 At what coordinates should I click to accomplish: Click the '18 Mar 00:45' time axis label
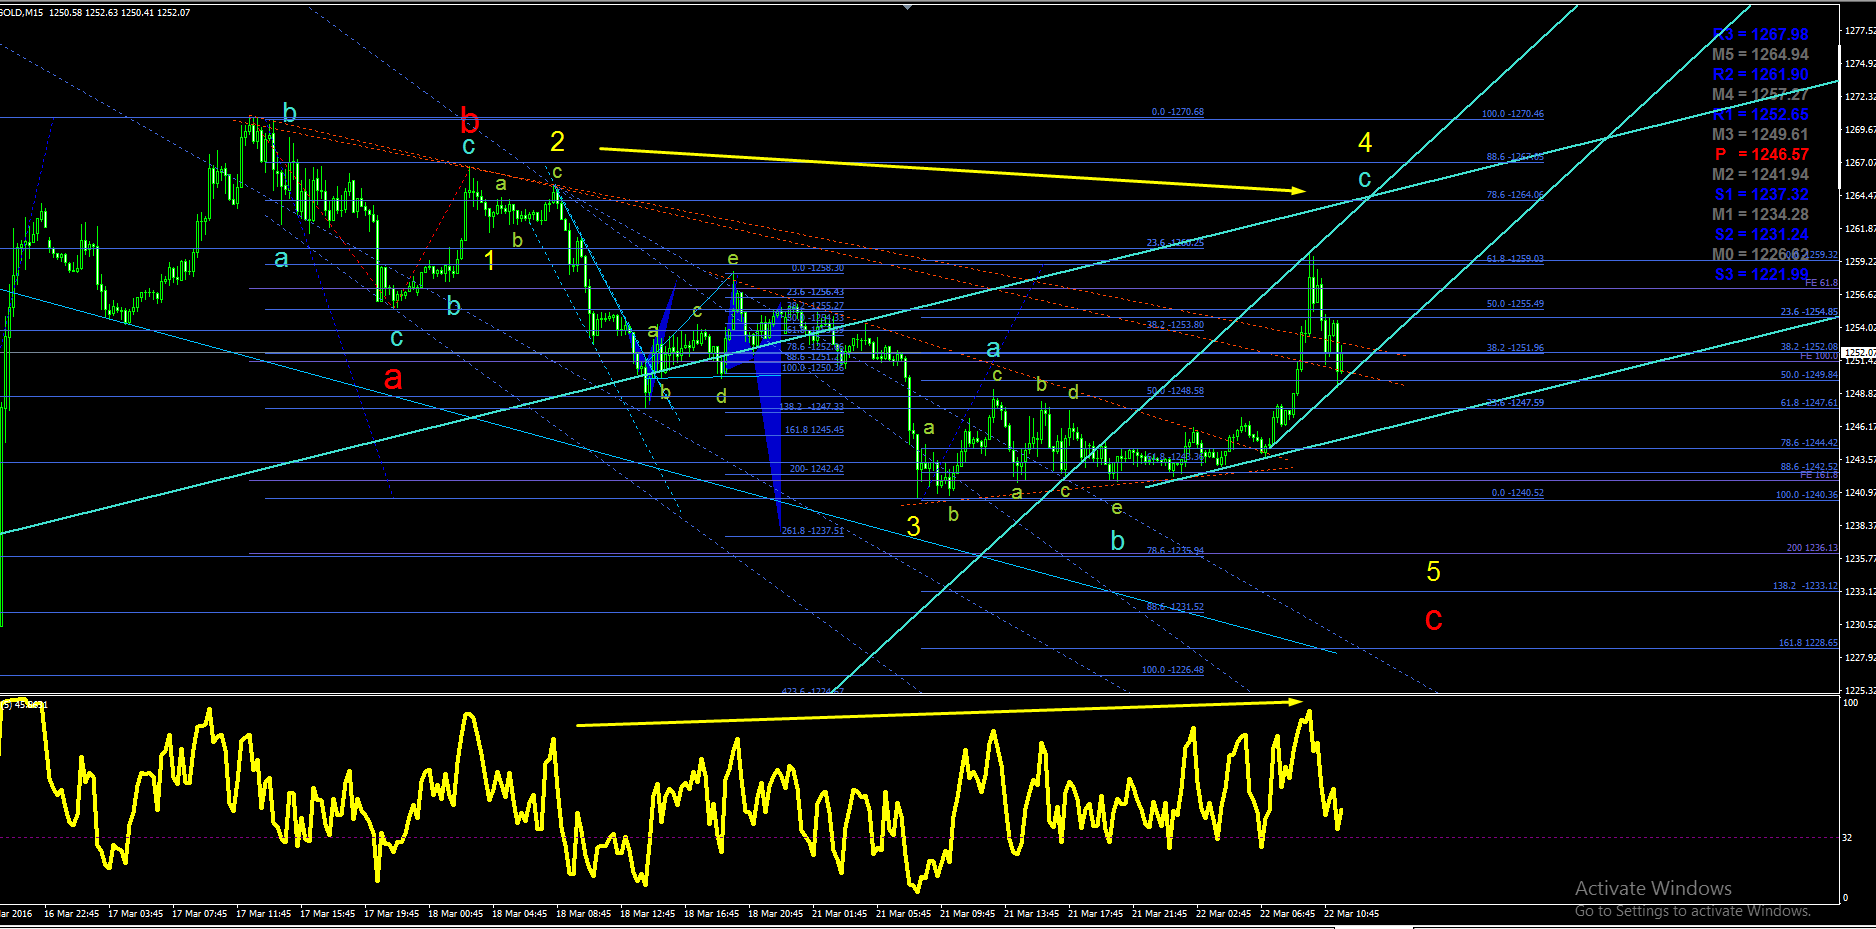point(455,914)
